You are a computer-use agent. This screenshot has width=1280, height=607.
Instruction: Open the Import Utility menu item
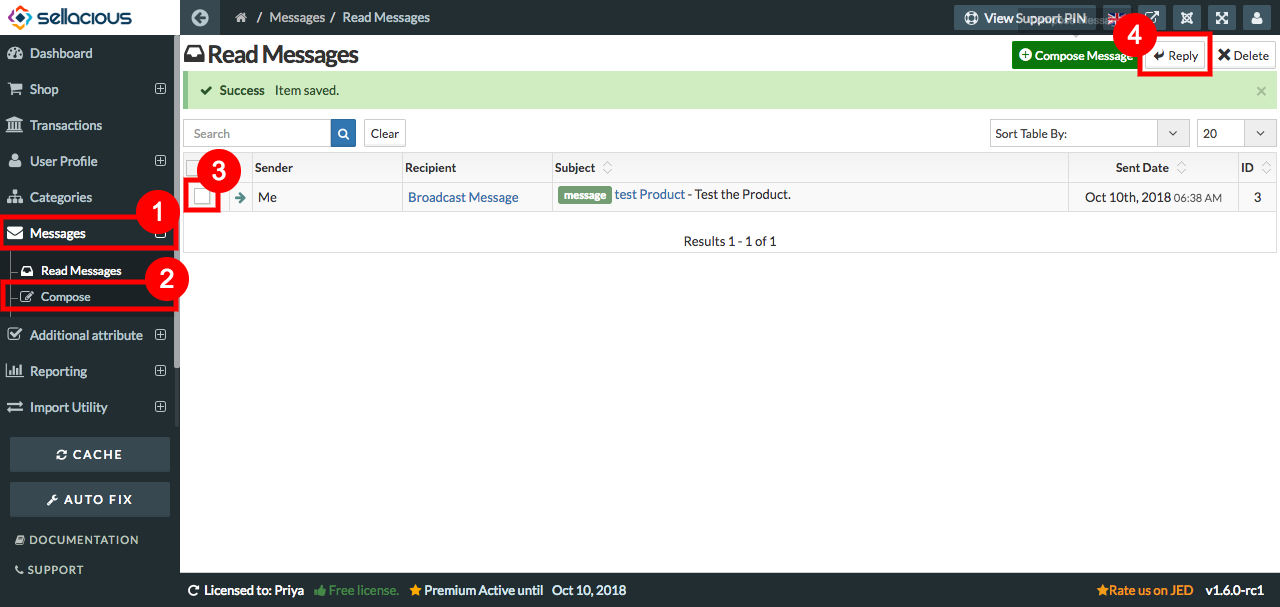pos(69,407)
